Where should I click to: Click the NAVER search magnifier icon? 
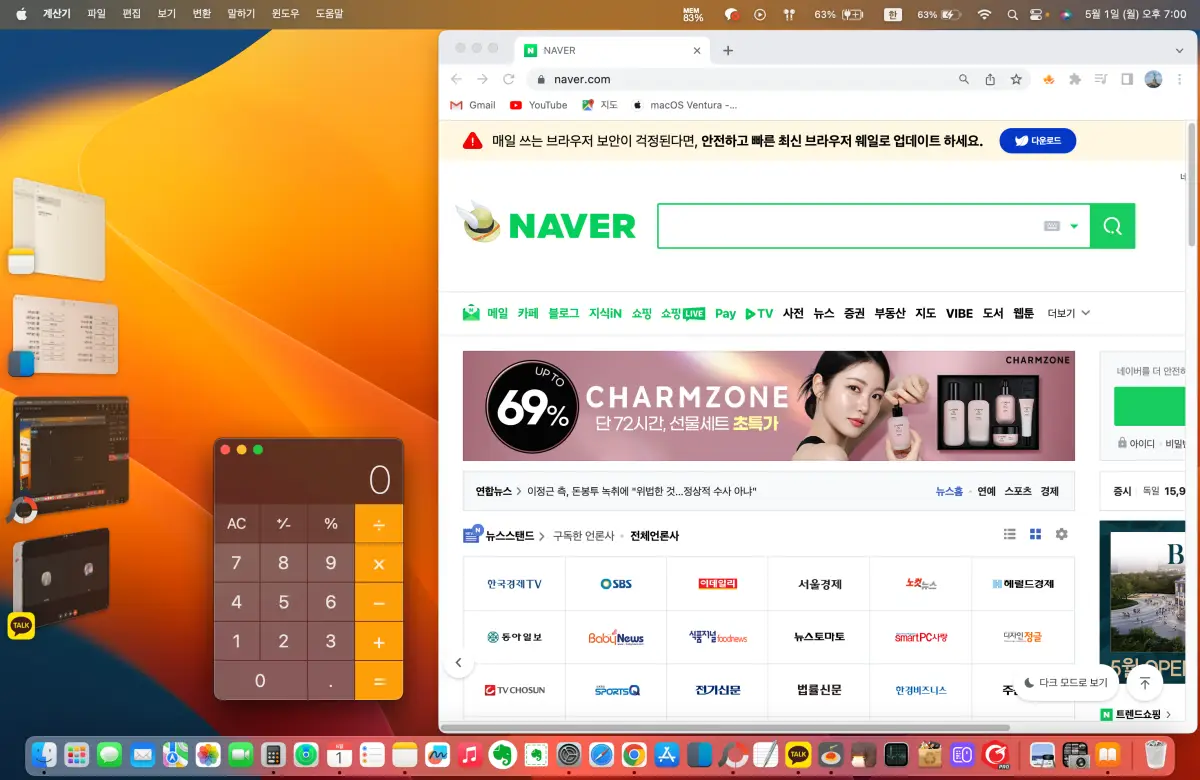[x=1111, y=226]
